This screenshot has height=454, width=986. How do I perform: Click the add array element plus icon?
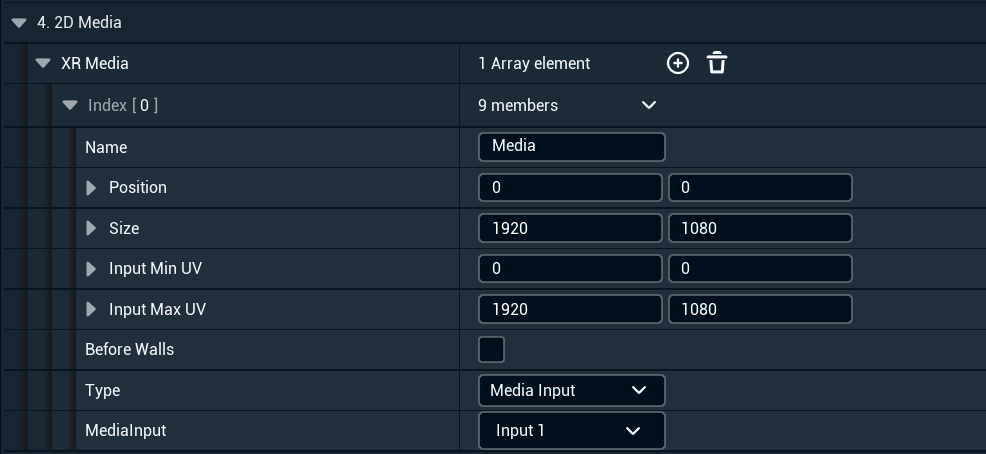(x=678, y=63)
